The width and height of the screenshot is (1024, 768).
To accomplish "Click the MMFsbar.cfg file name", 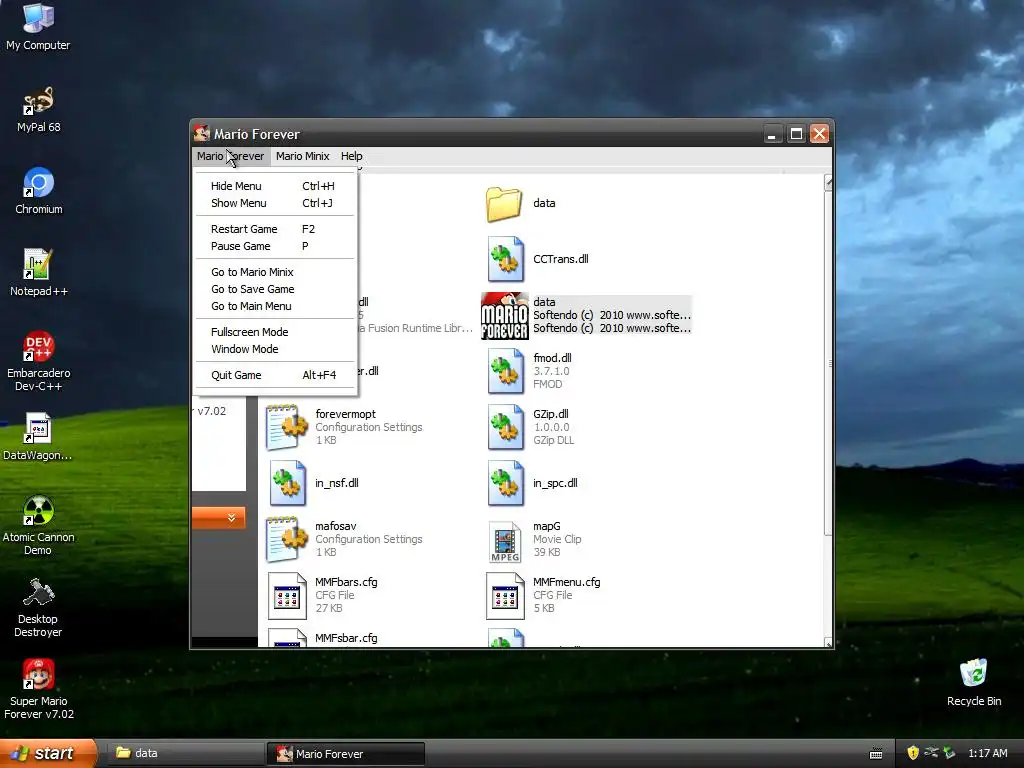I will 346,638.
